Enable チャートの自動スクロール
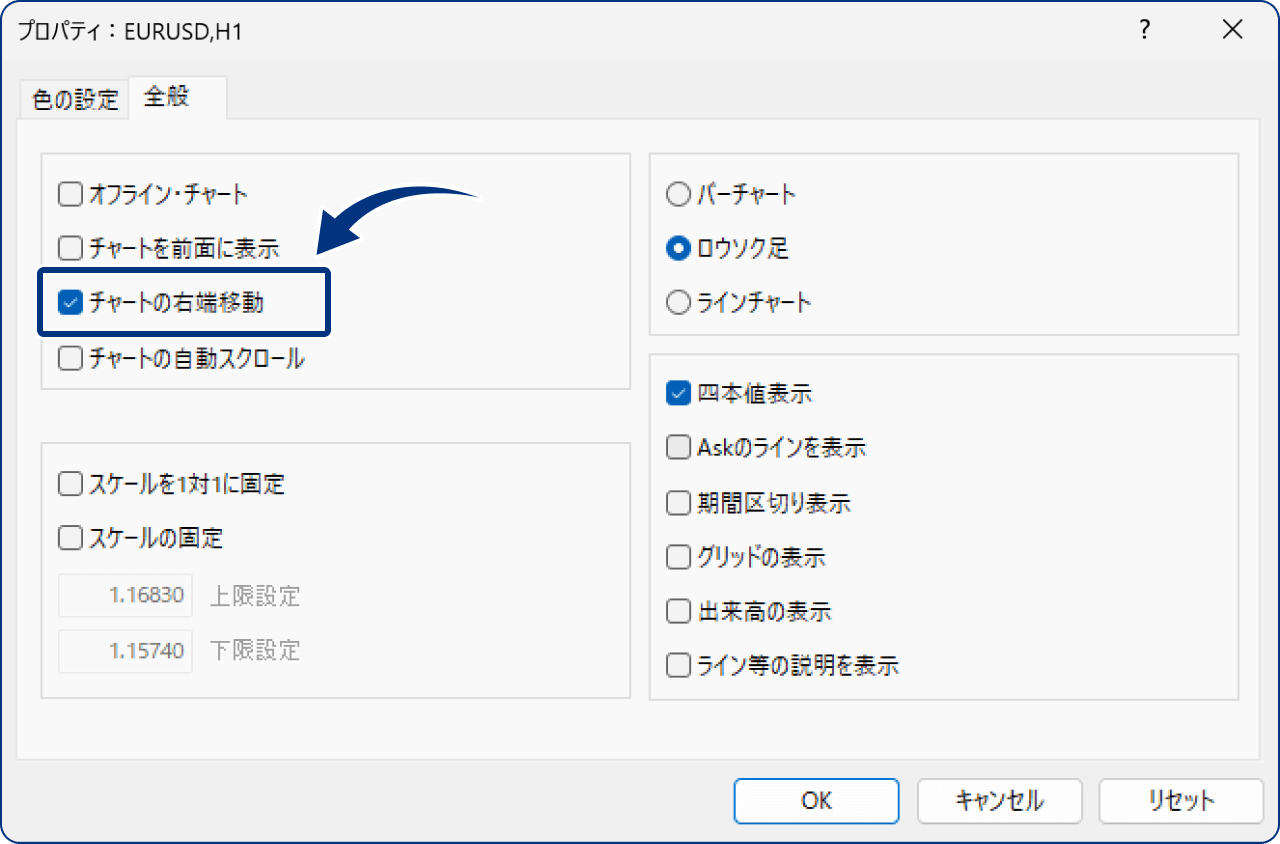Image resolution: width=1280 pixels, height=844 pixels. point(70,355)
